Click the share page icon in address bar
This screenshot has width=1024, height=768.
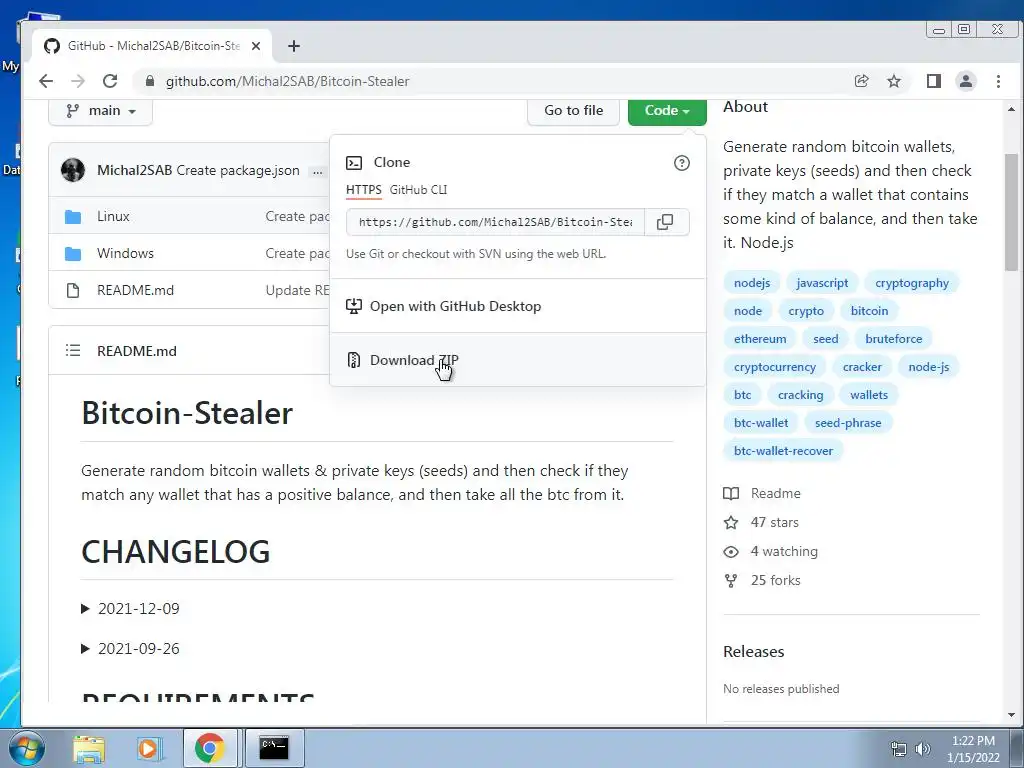[861, 81]
